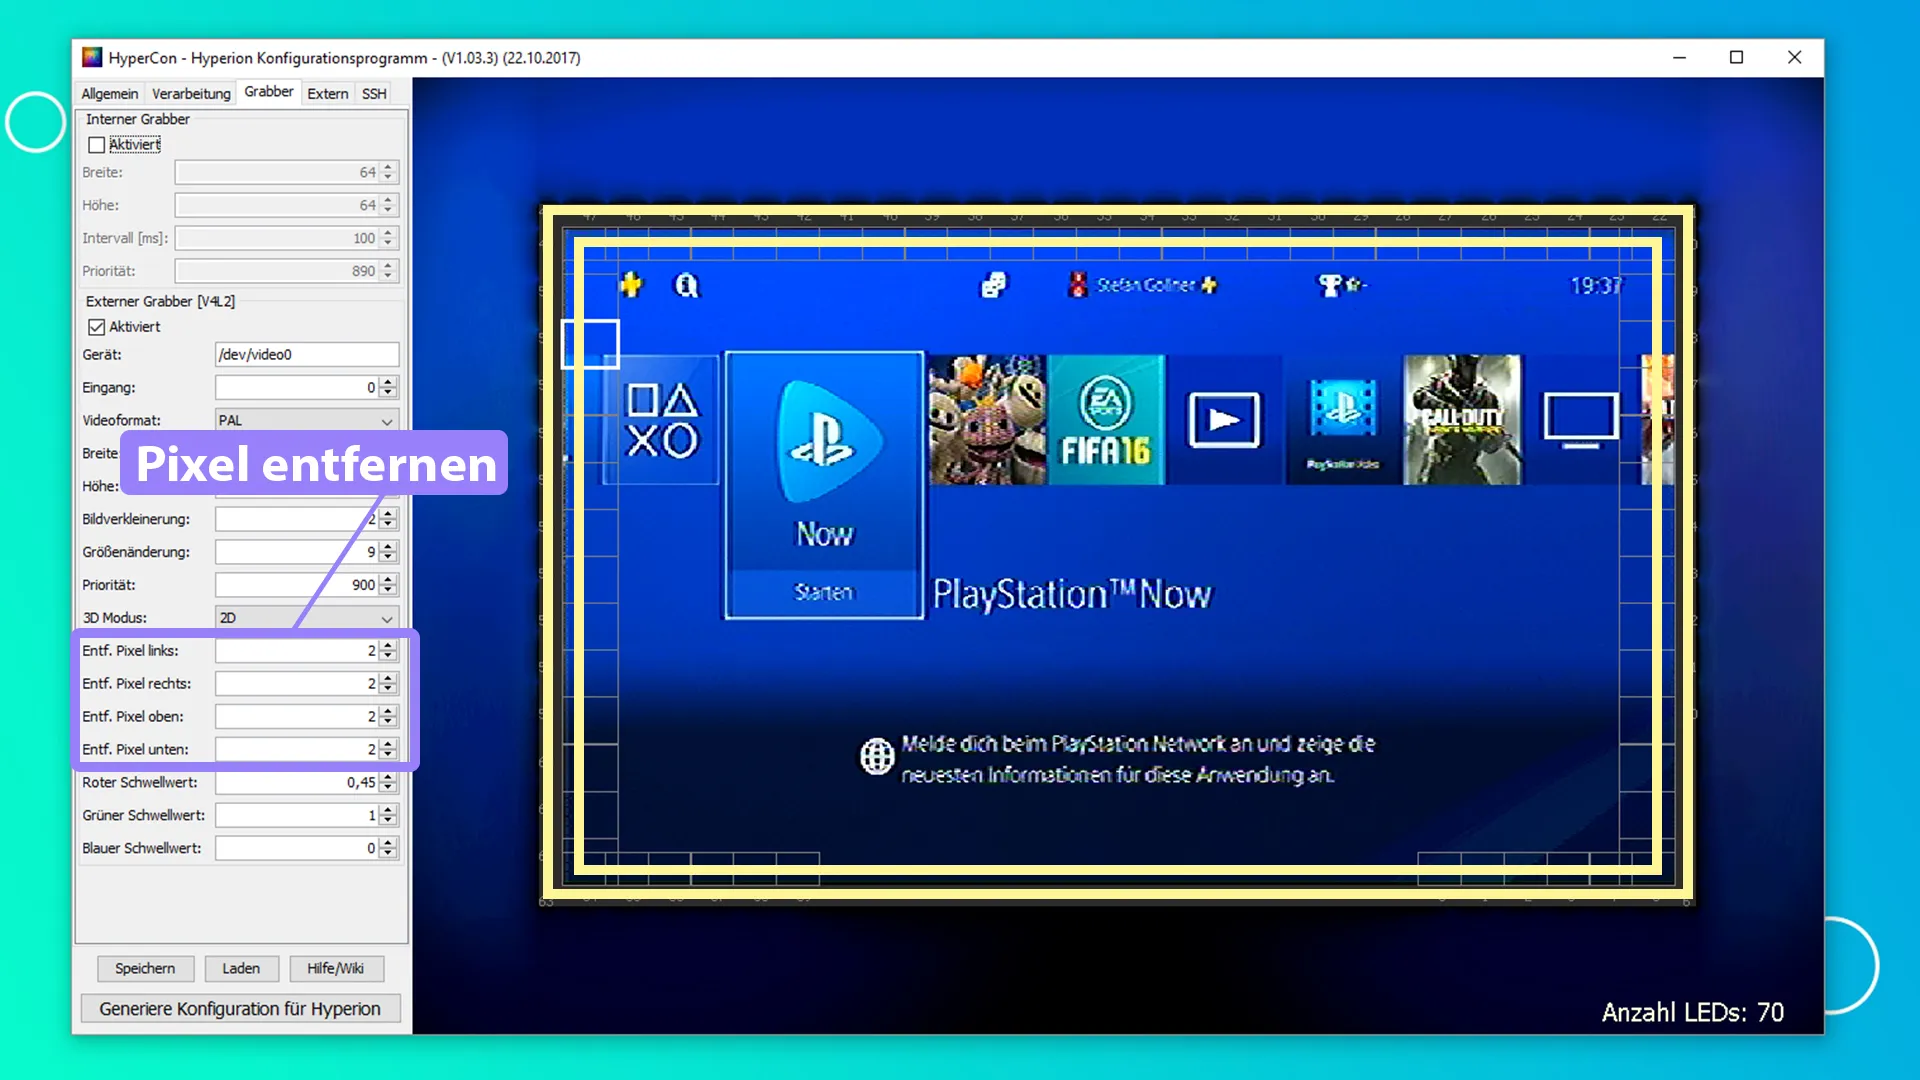
Task: Click the external grabber Priorität field showing 900
Action: point(297,585)
